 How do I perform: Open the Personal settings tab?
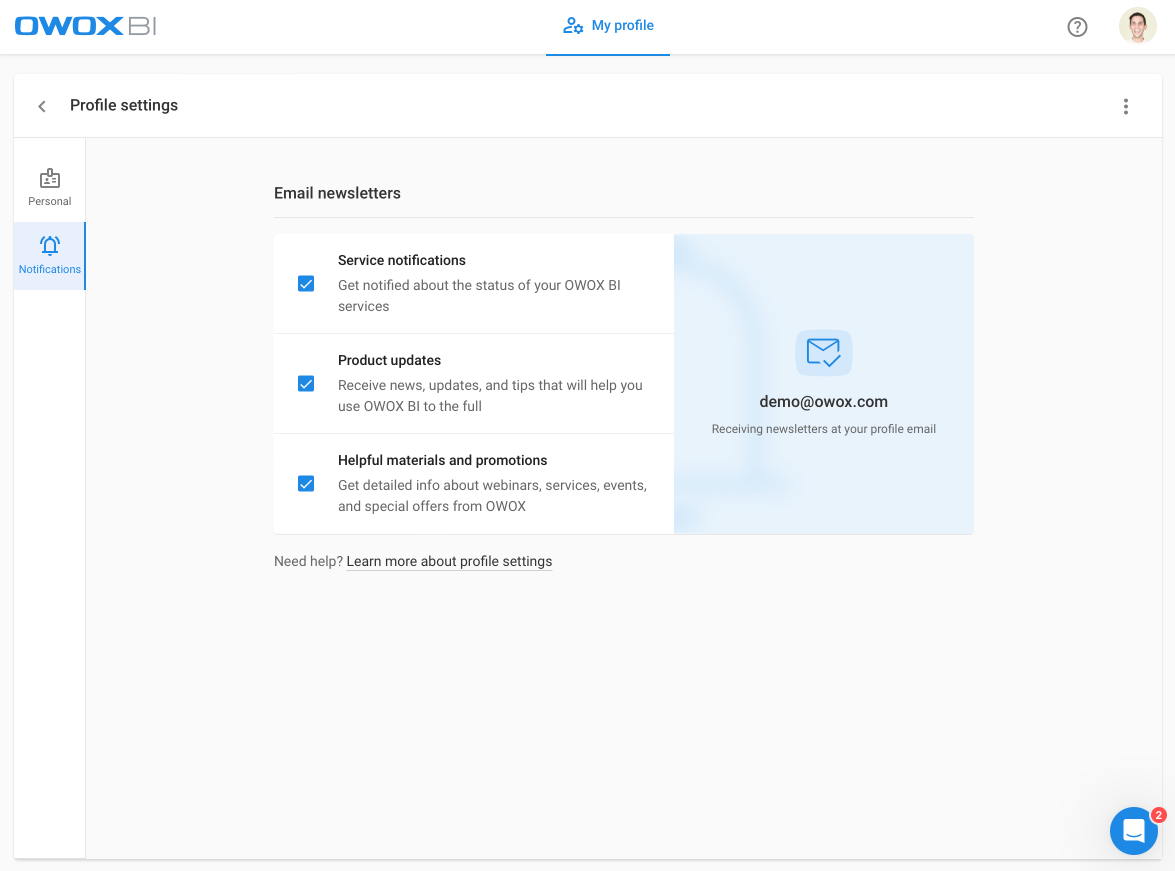click(49, 187)
